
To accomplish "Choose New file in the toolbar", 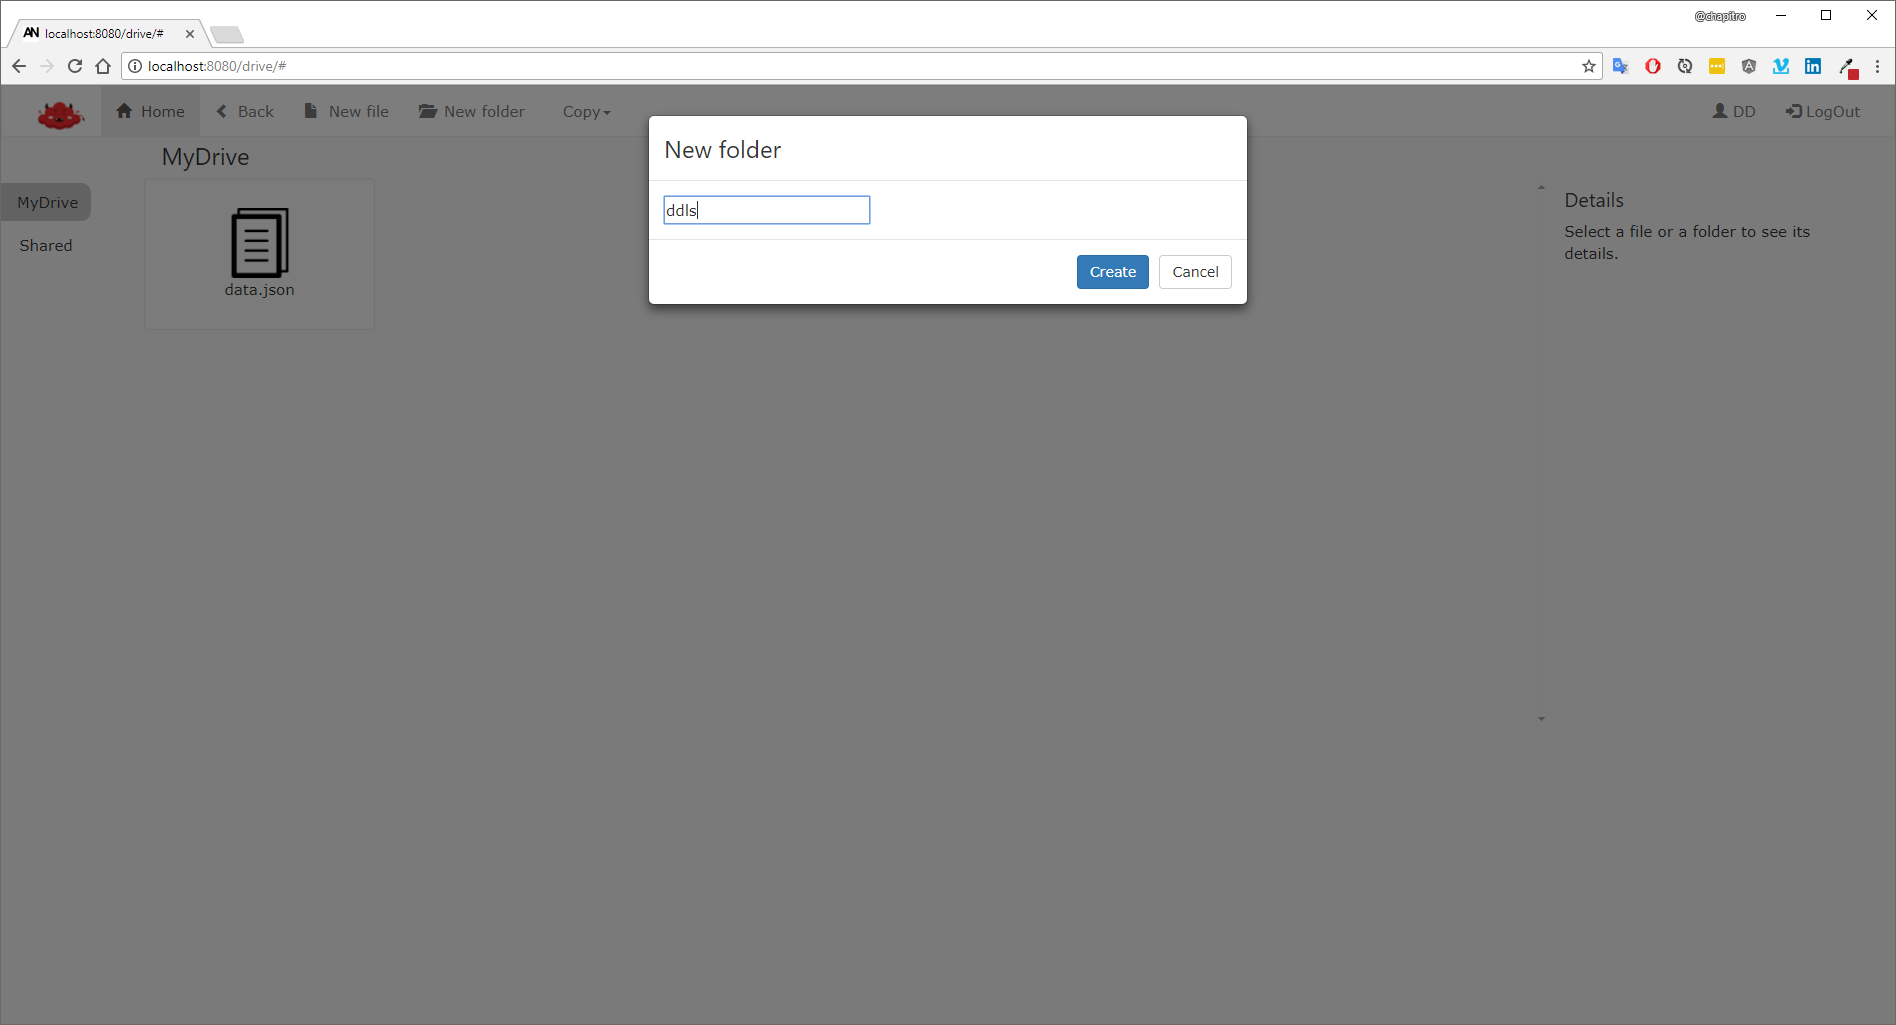I will (x=346, y=111).
